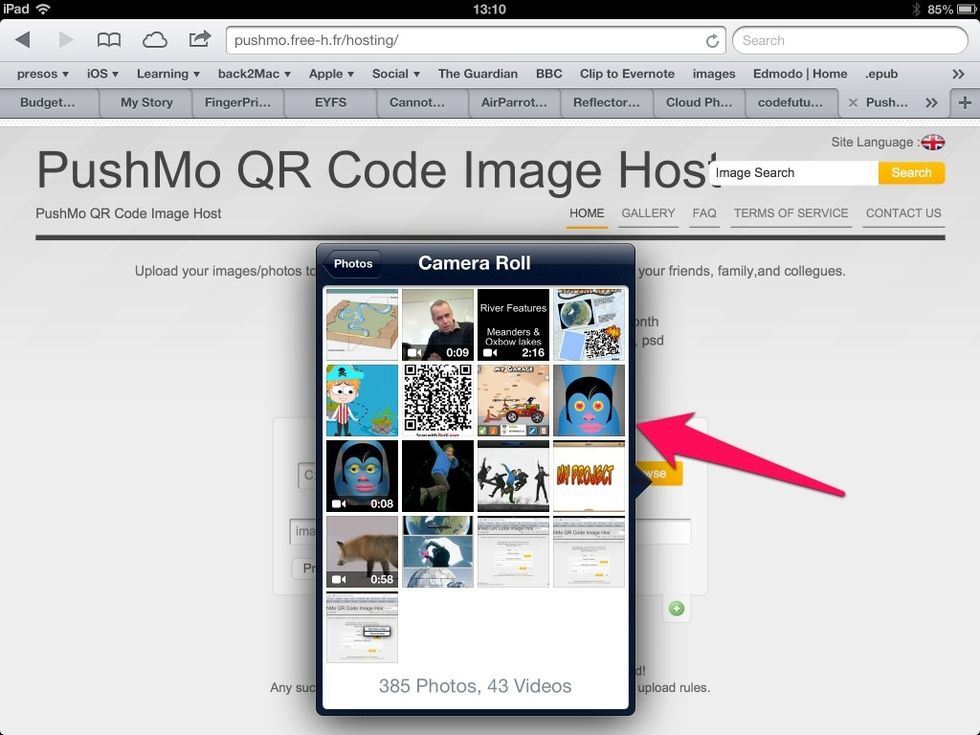The height and width of the screenshot is (735, 980).
Task: Select the QR code photo
Action: click(x=438, y=400)
